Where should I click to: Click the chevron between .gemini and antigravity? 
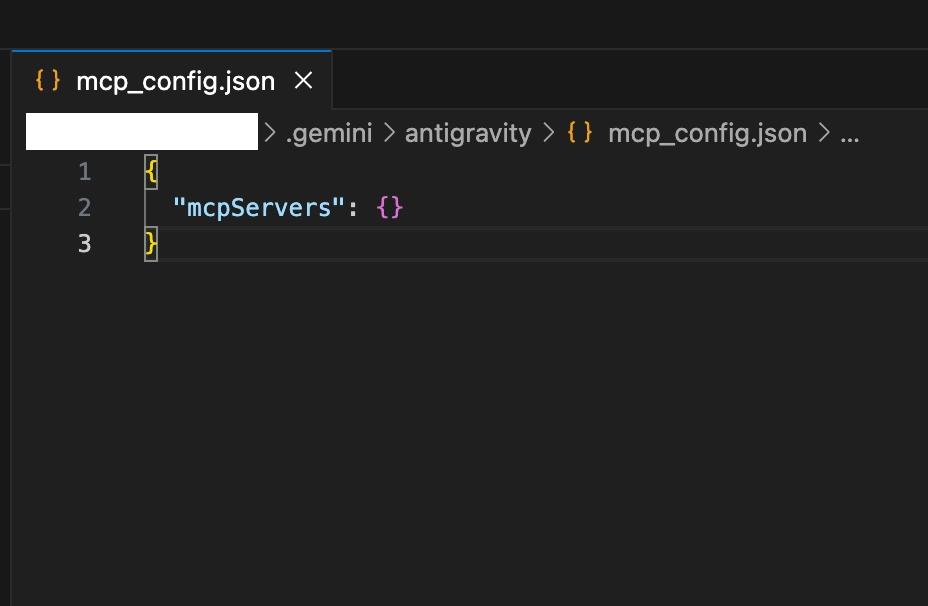[x=388, y=133]
